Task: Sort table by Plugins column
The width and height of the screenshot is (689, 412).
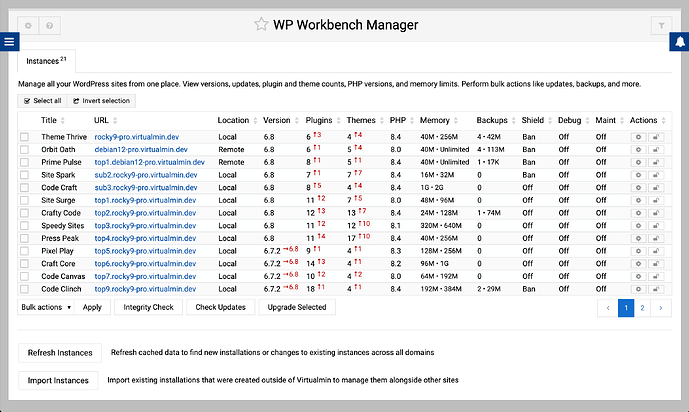Action: pos(323,120)
